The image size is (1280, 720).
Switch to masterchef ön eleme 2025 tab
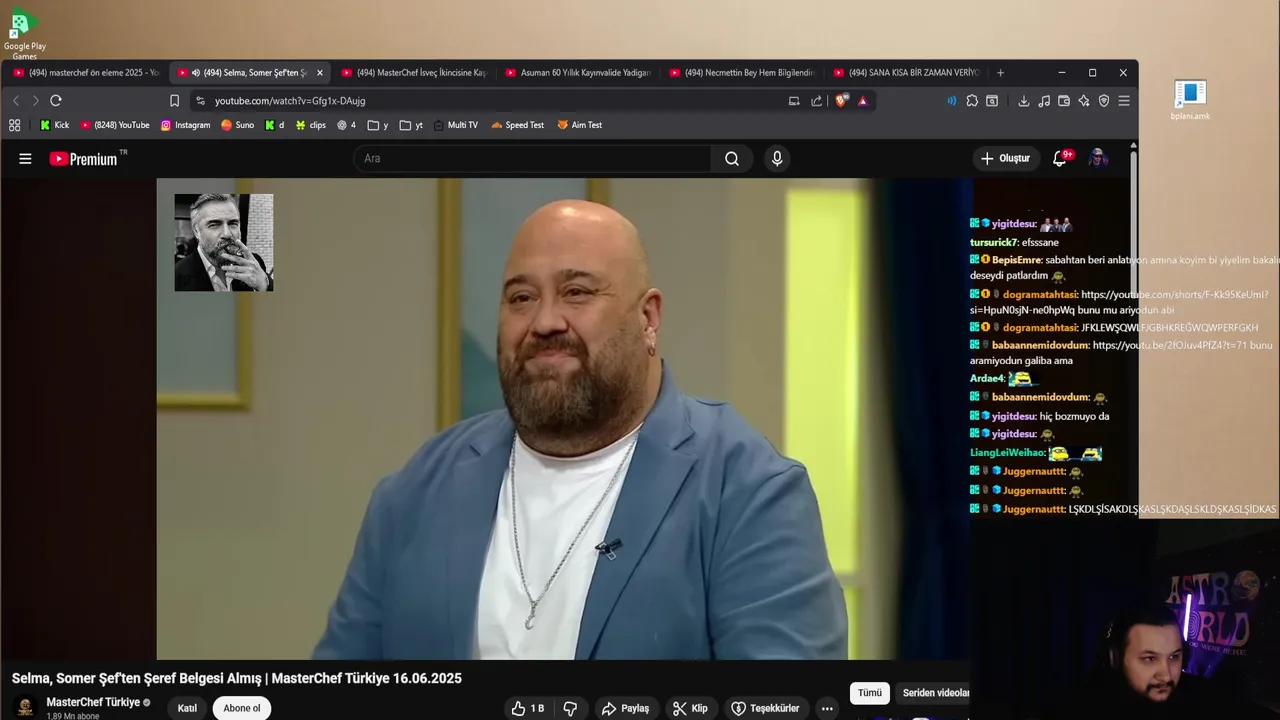[x=86, y=73]
